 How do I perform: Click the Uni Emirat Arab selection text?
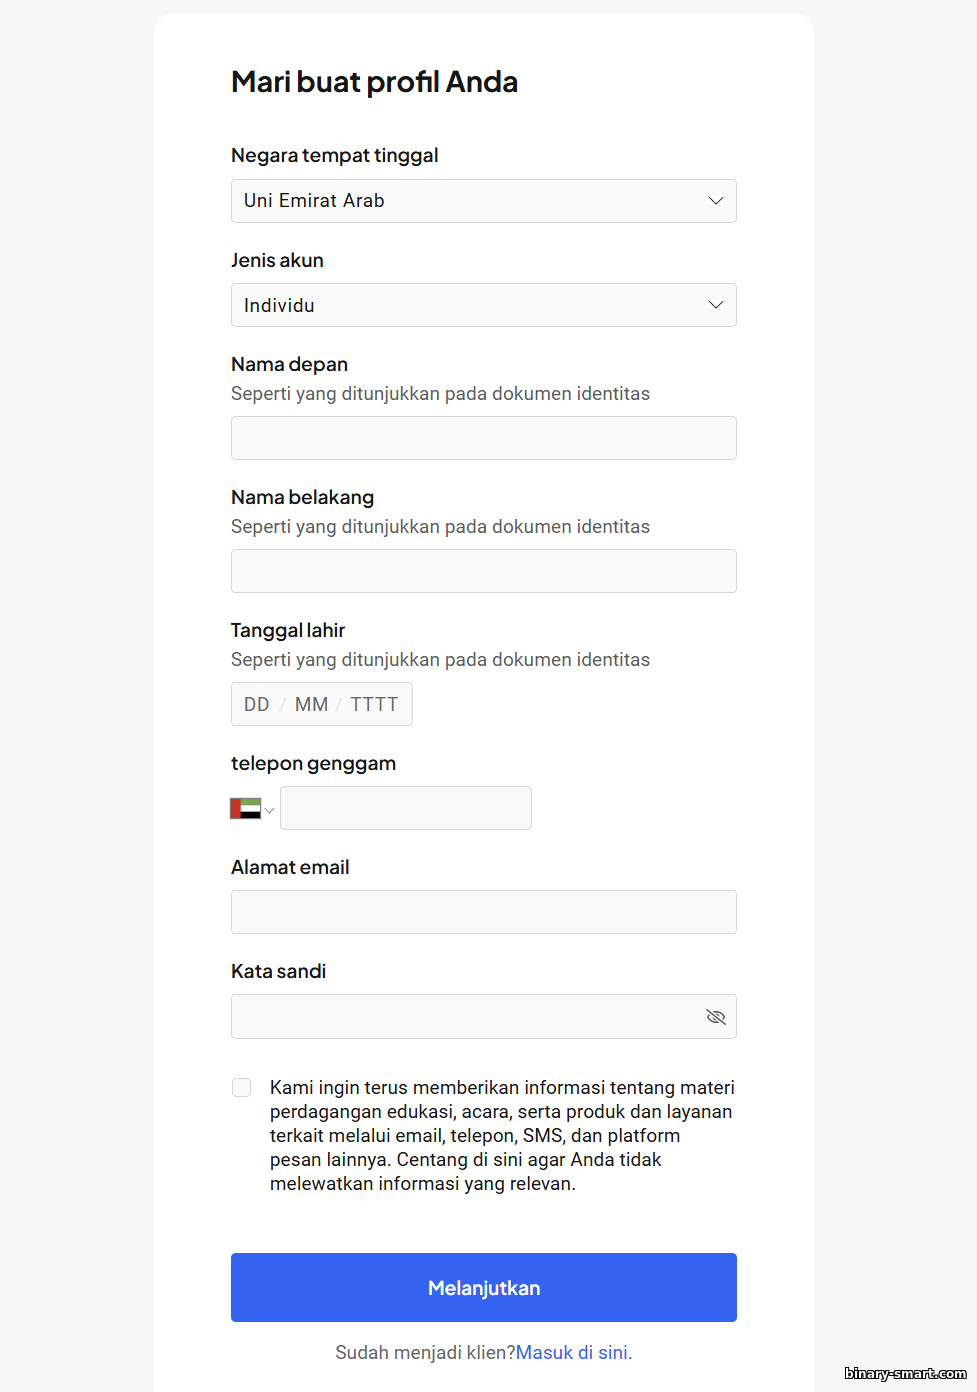314,201
